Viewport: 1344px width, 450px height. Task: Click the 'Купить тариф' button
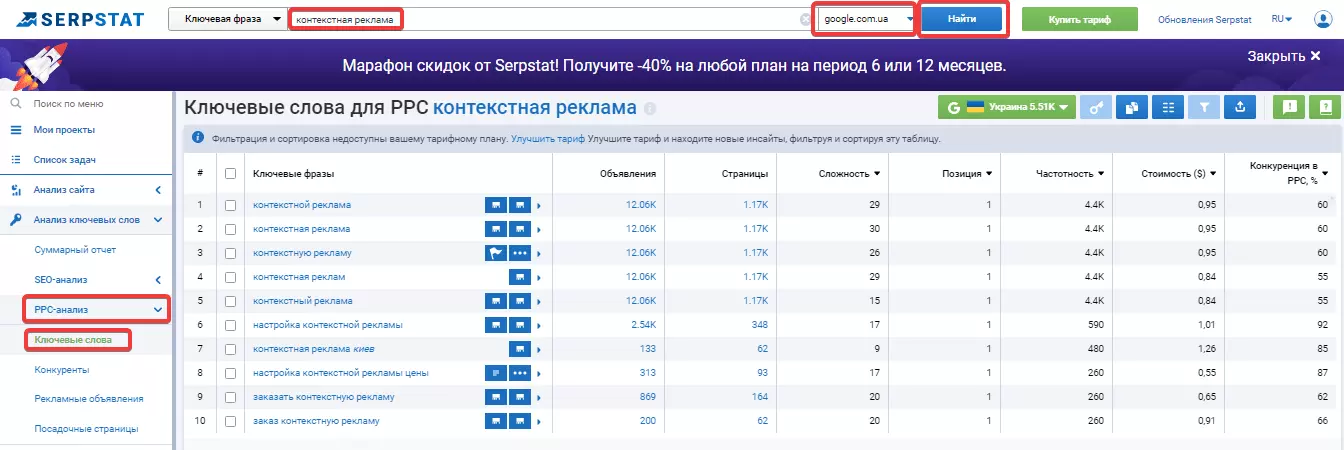1079,20
